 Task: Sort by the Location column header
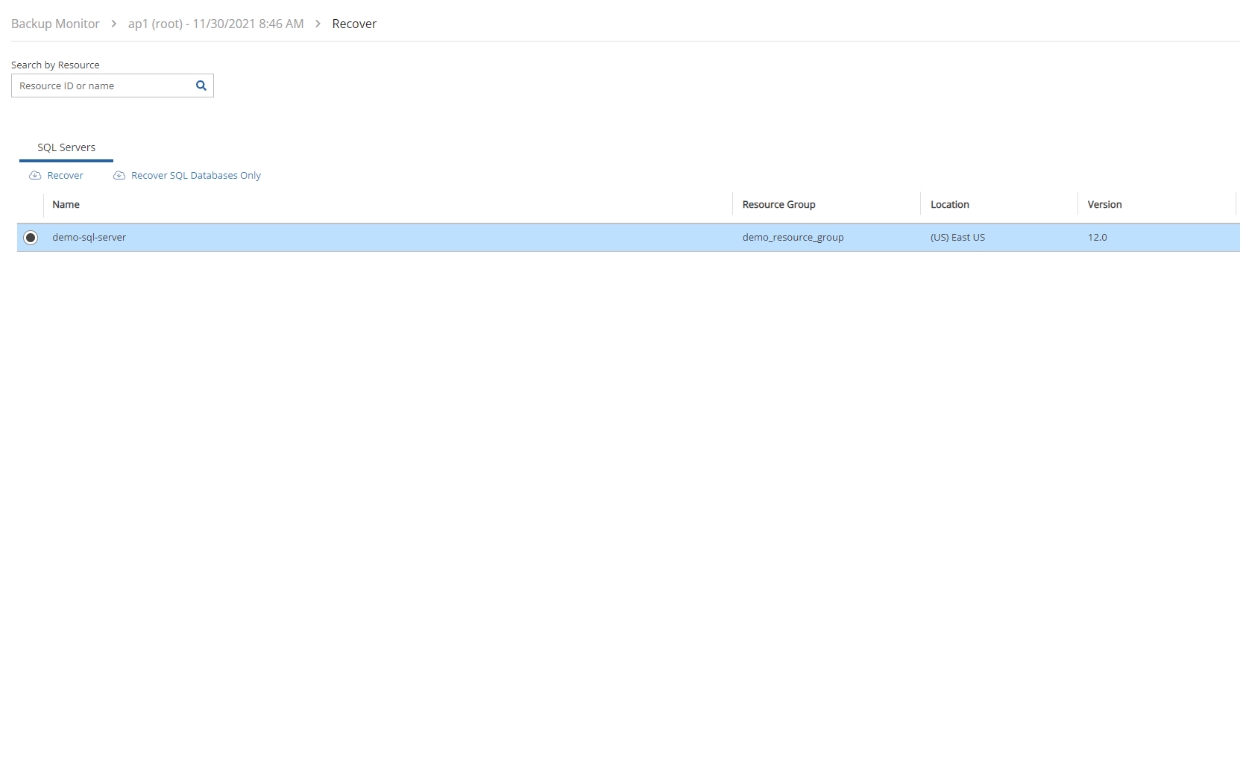point(949,205)
